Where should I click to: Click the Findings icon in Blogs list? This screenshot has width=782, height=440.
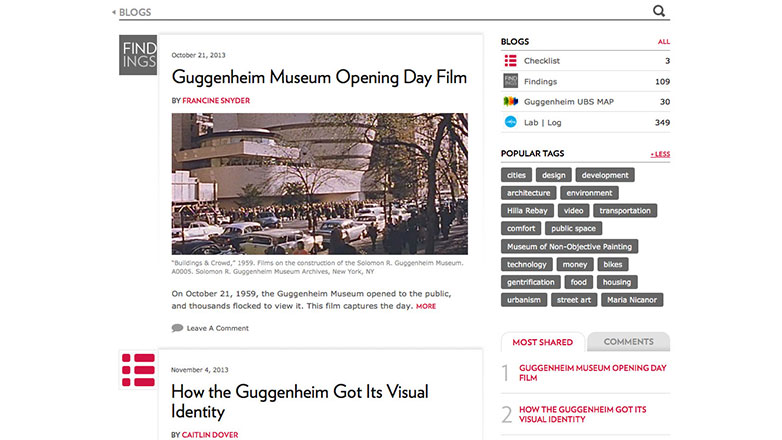coord(510,81)
